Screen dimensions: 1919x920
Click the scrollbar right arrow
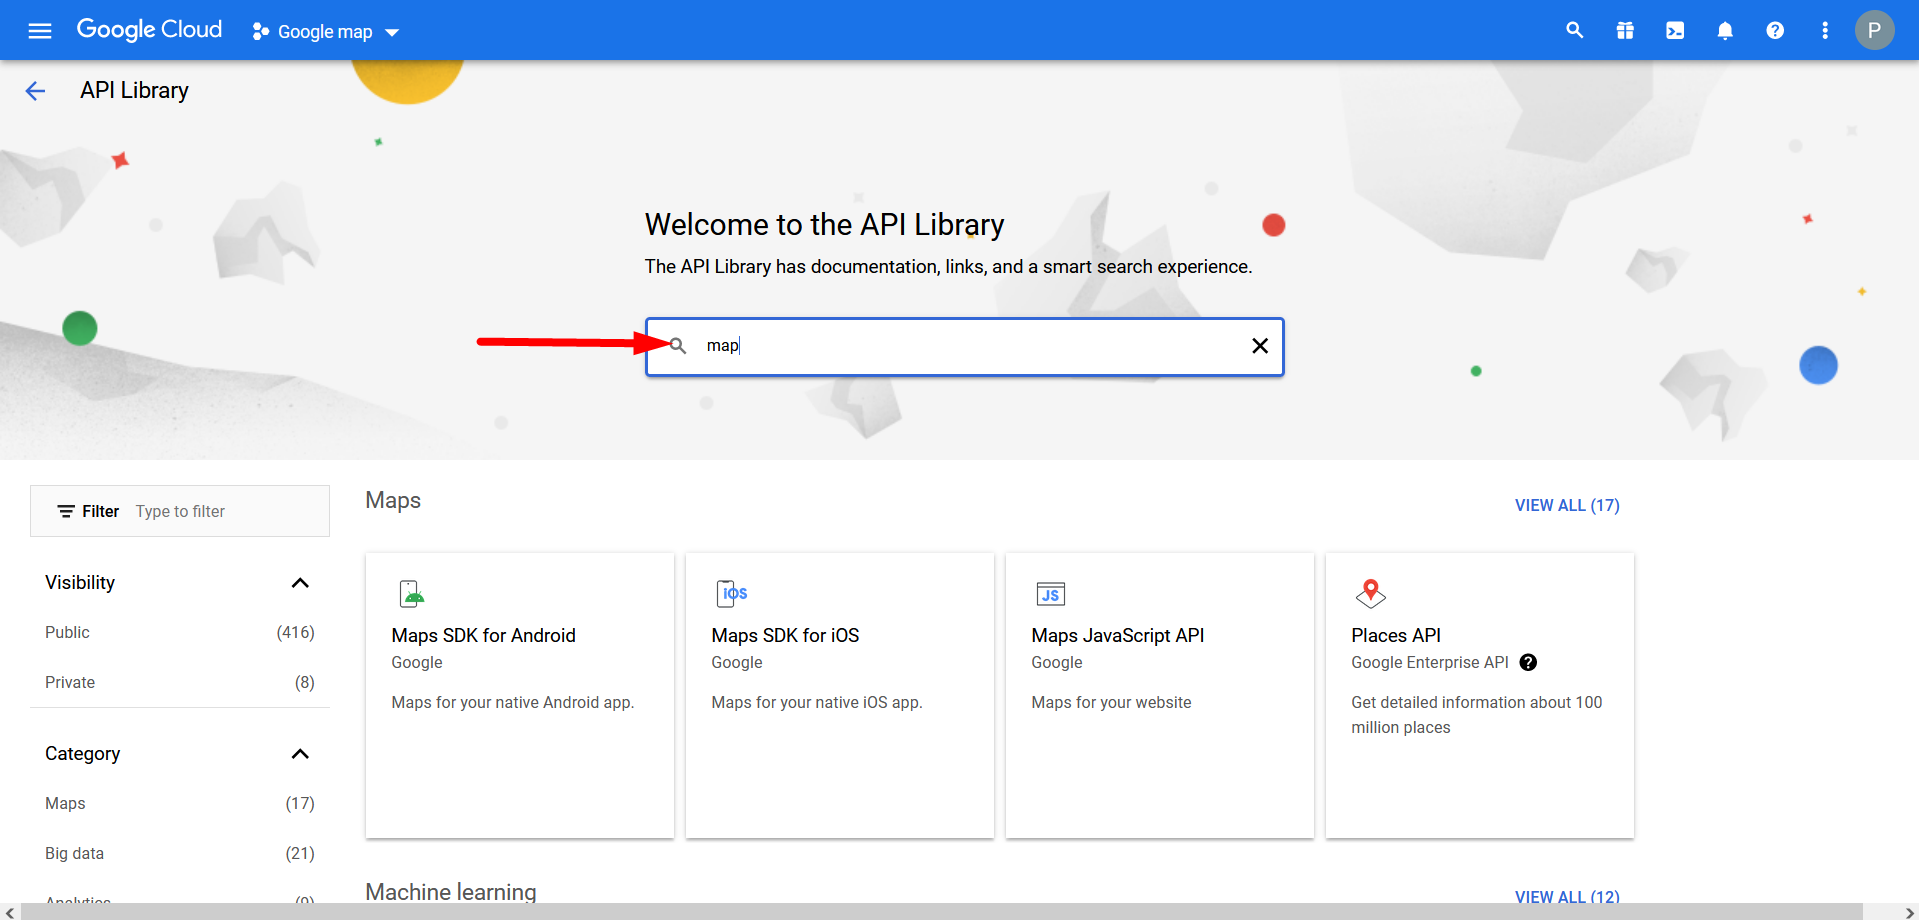[x=1909, y=912]
